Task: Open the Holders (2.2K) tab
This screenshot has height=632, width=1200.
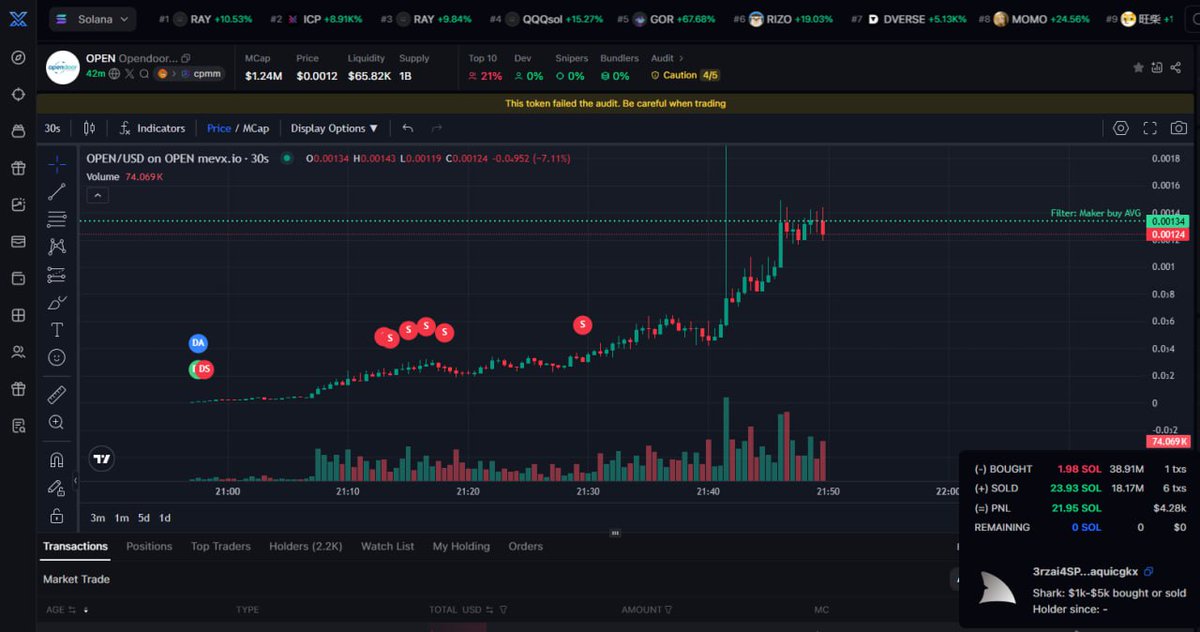Action: 305,546
